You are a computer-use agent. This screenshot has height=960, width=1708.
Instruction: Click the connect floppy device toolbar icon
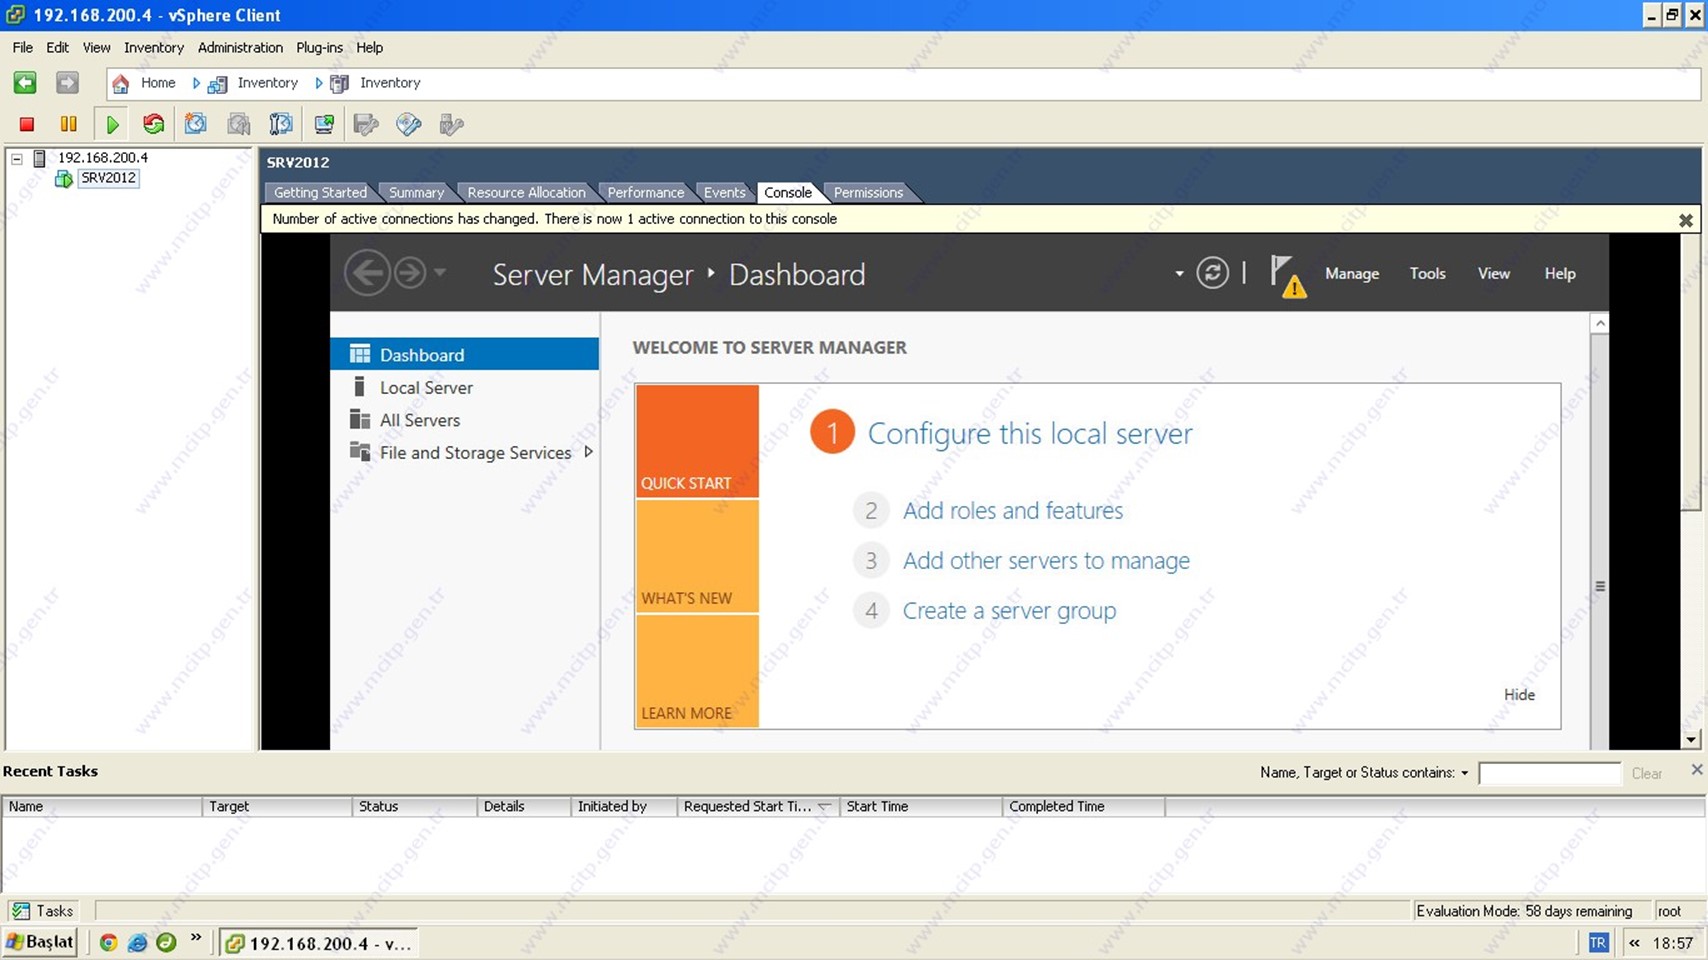point(366,124)
